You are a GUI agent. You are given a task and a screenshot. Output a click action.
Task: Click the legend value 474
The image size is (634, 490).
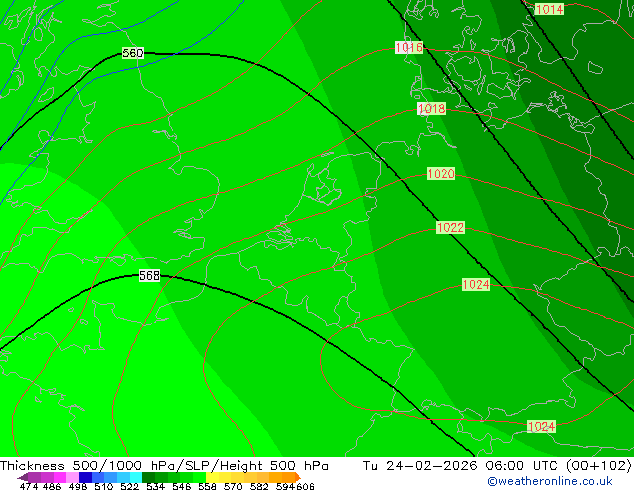(x=29, y=486)
